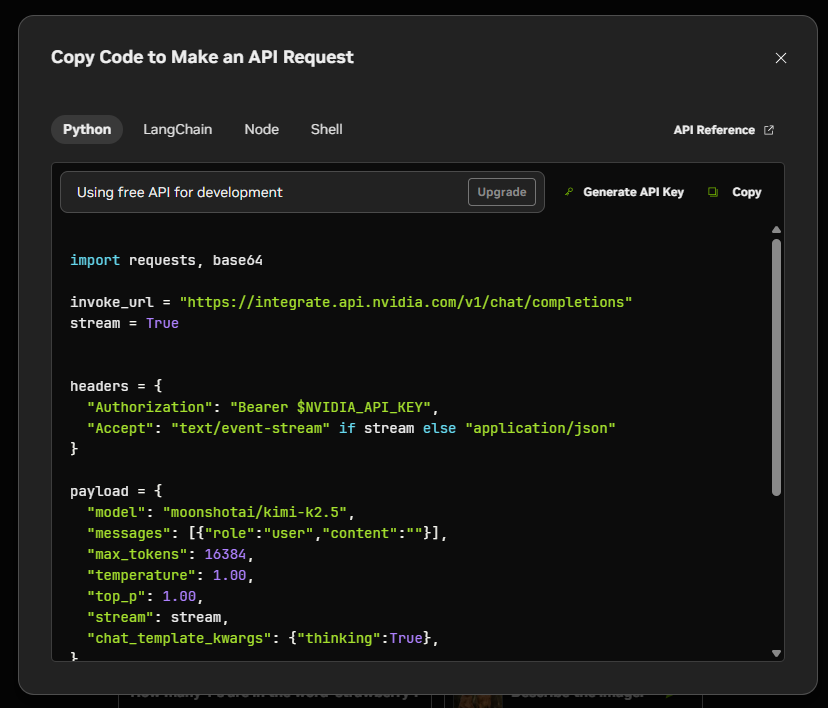Click the "top_p" key in payload
The width and height of the screenshot is (828, 708).
116,597
